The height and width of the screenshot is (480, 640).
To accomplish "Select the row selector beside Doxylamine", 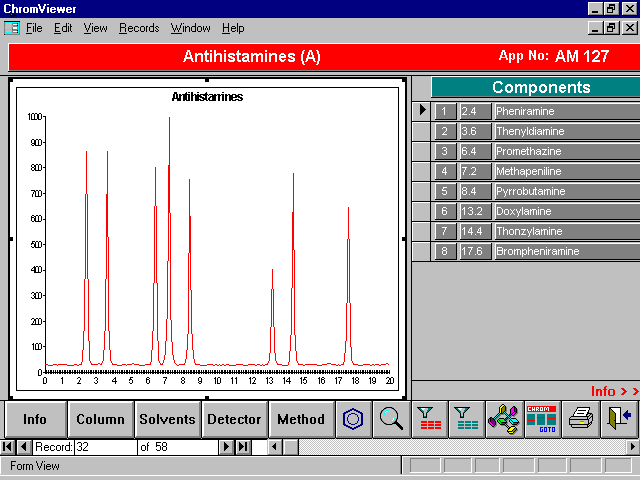I will [x=421, y=211].
